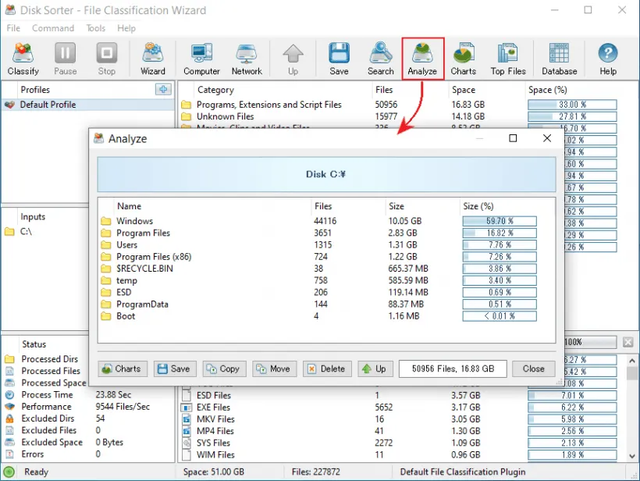Viewport: 640px width, 481px height.
Task: Open the Search tool
Action: [380, 59]
